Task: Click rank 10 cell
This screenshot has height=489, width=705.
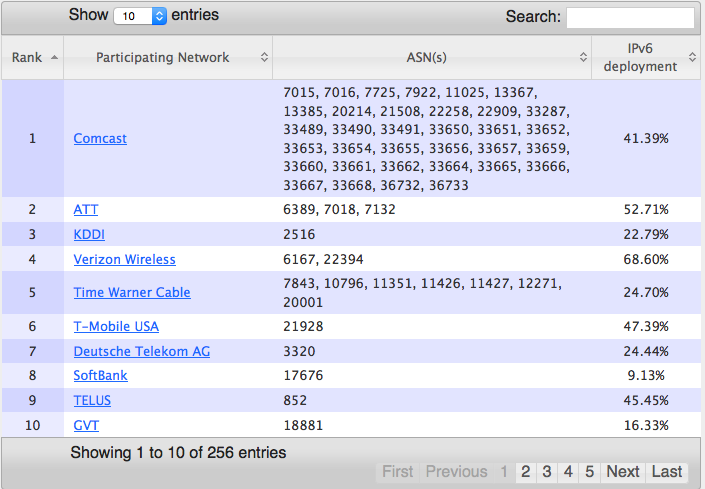Action: 32,425
